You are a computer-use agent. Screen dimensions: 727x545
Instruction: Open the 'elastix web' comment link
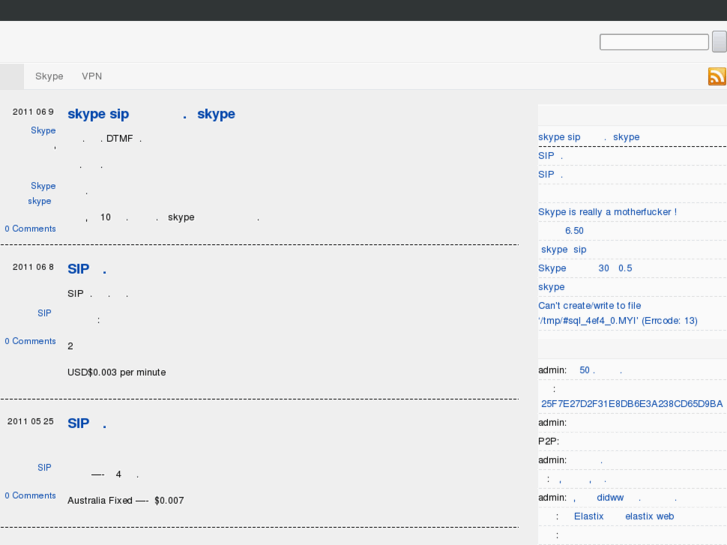[x=649, y=516]
